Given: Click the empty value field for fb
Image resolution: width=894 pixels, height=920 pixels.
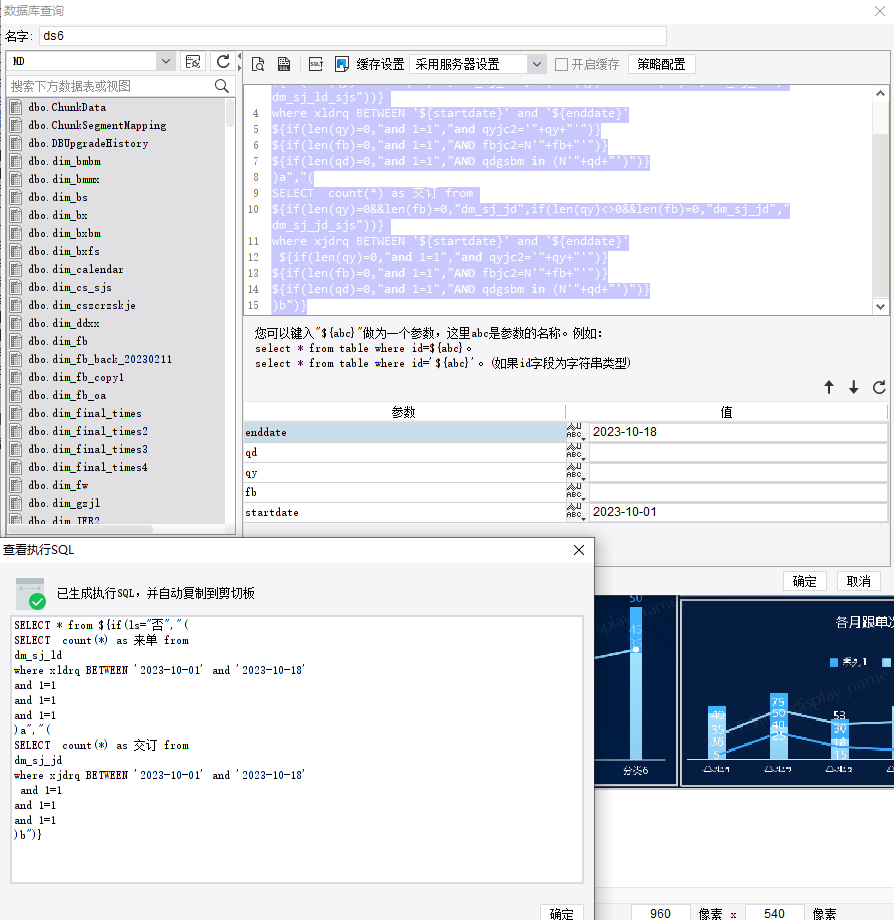Looking at the screenshot, I should [738, 492].
